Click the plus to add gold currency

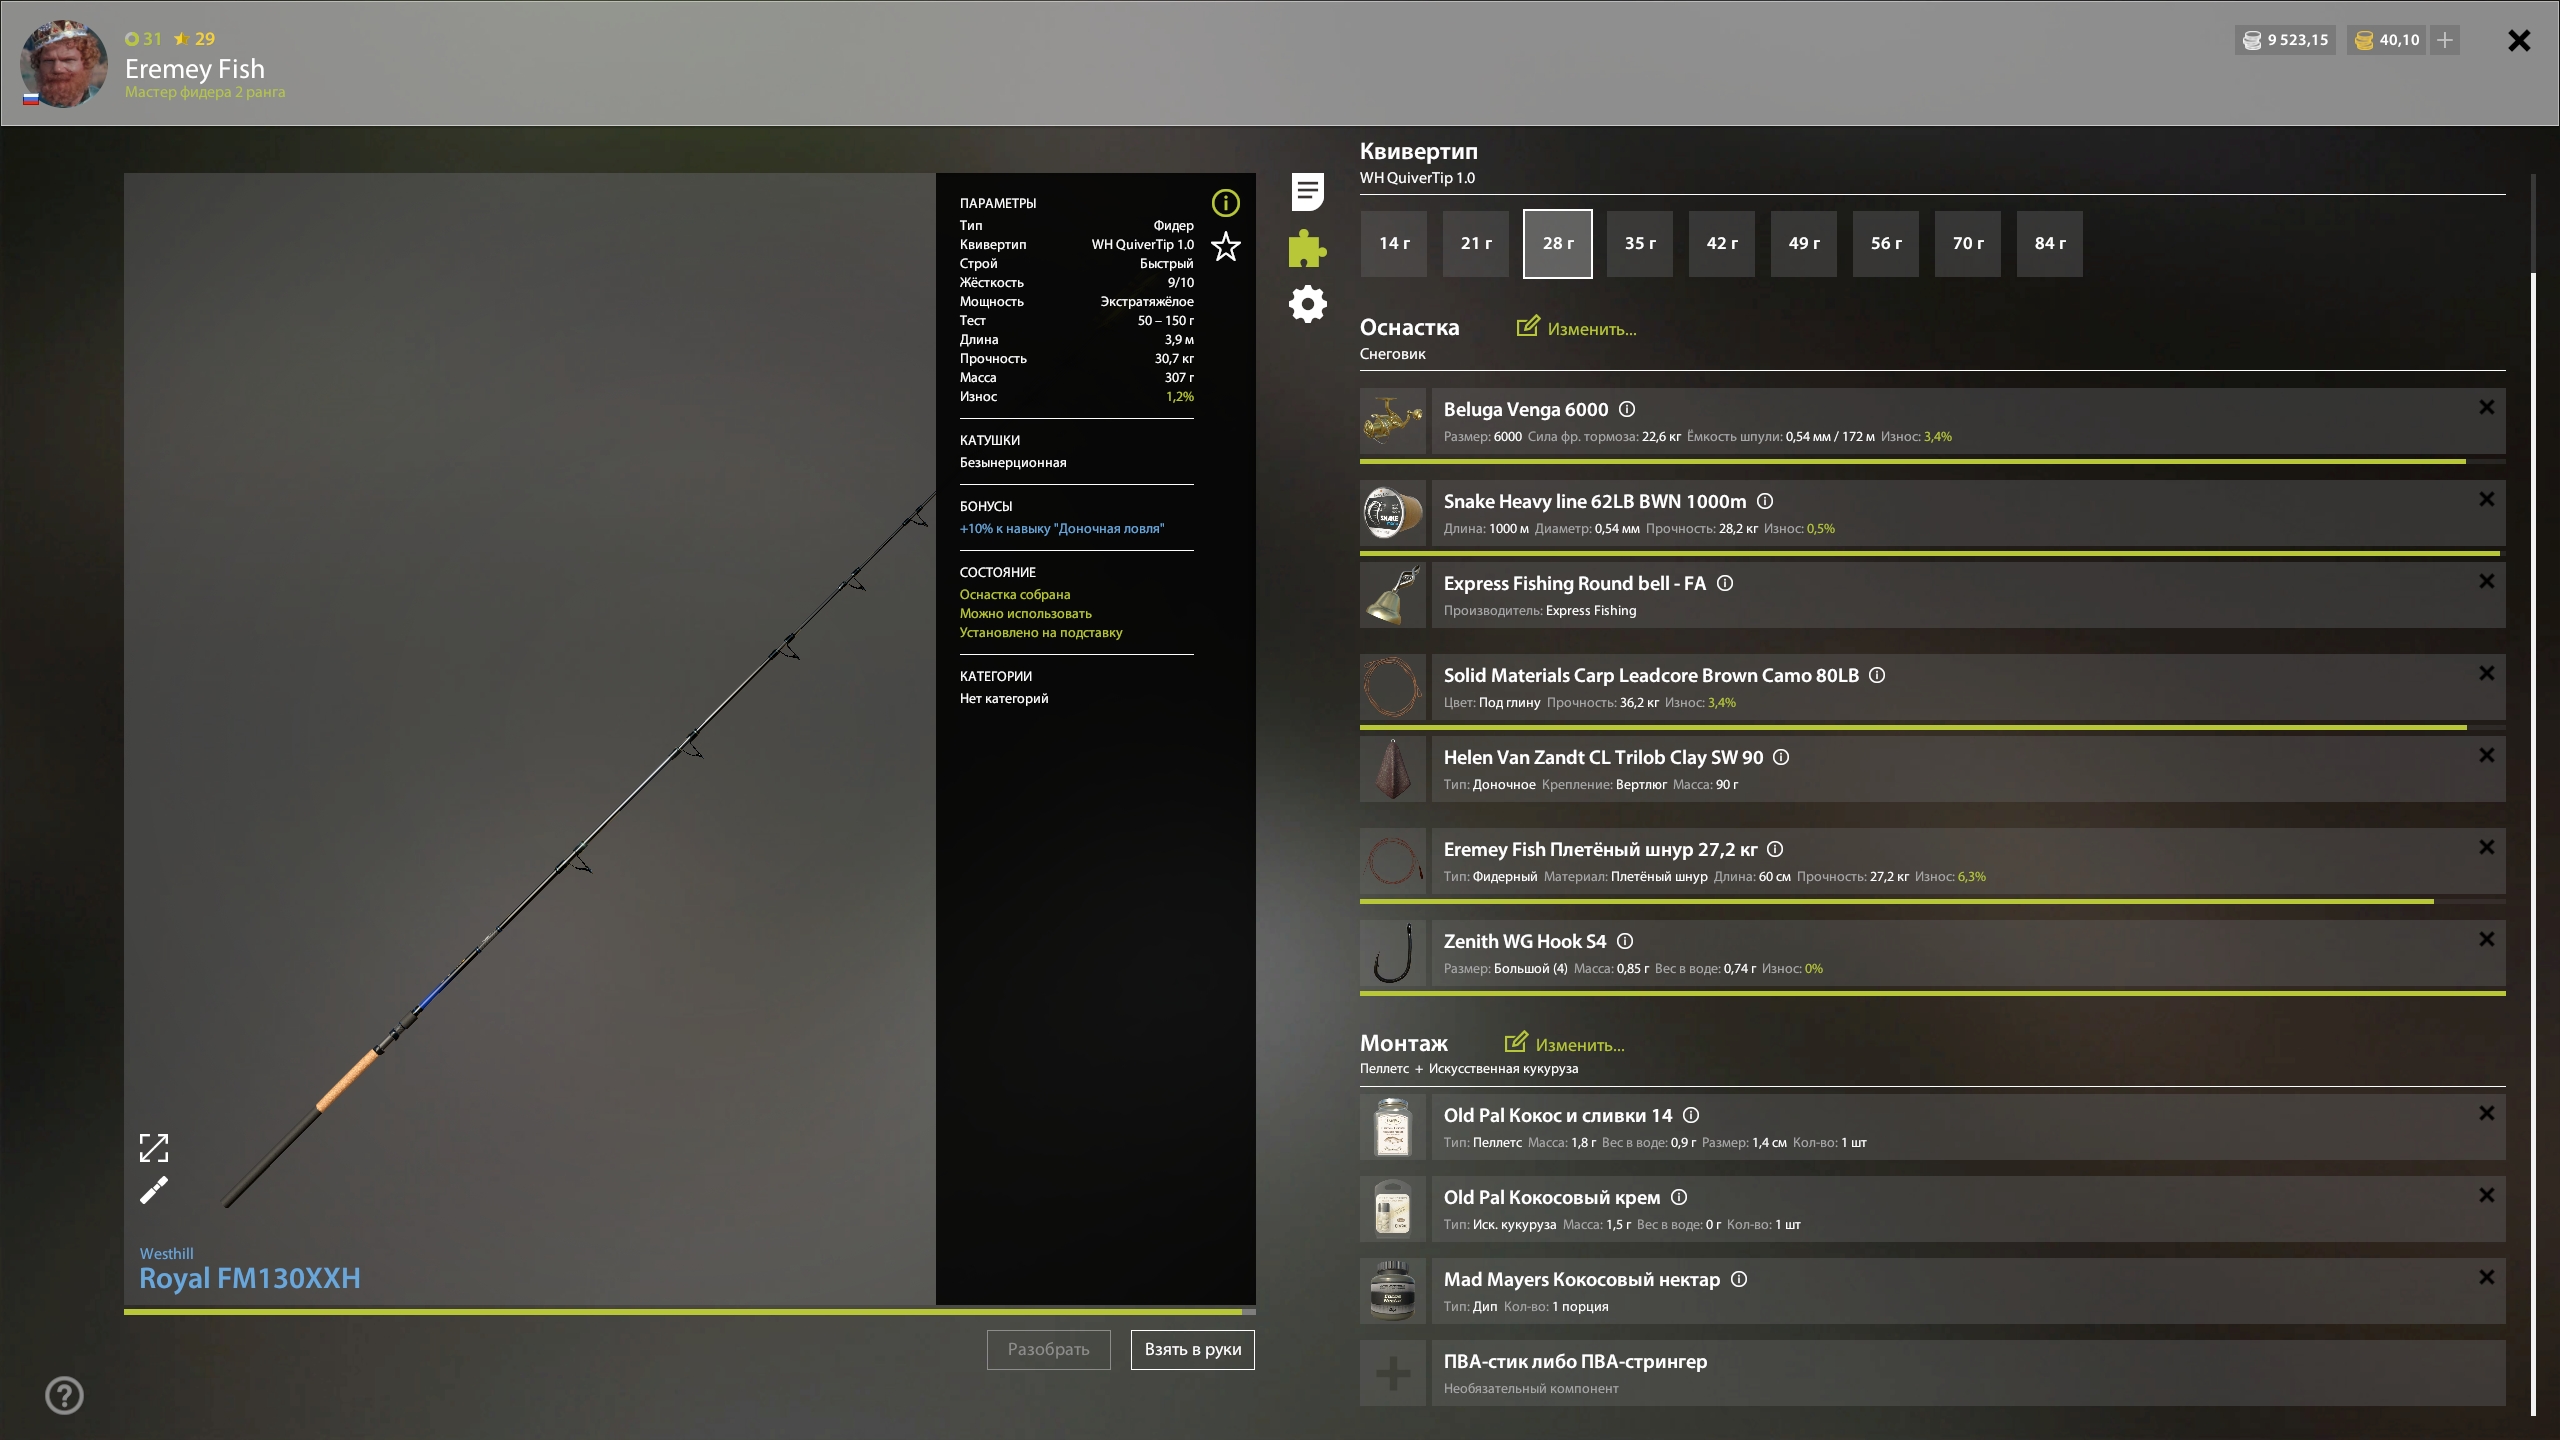pyautogui.click(x=2445, y=40)
